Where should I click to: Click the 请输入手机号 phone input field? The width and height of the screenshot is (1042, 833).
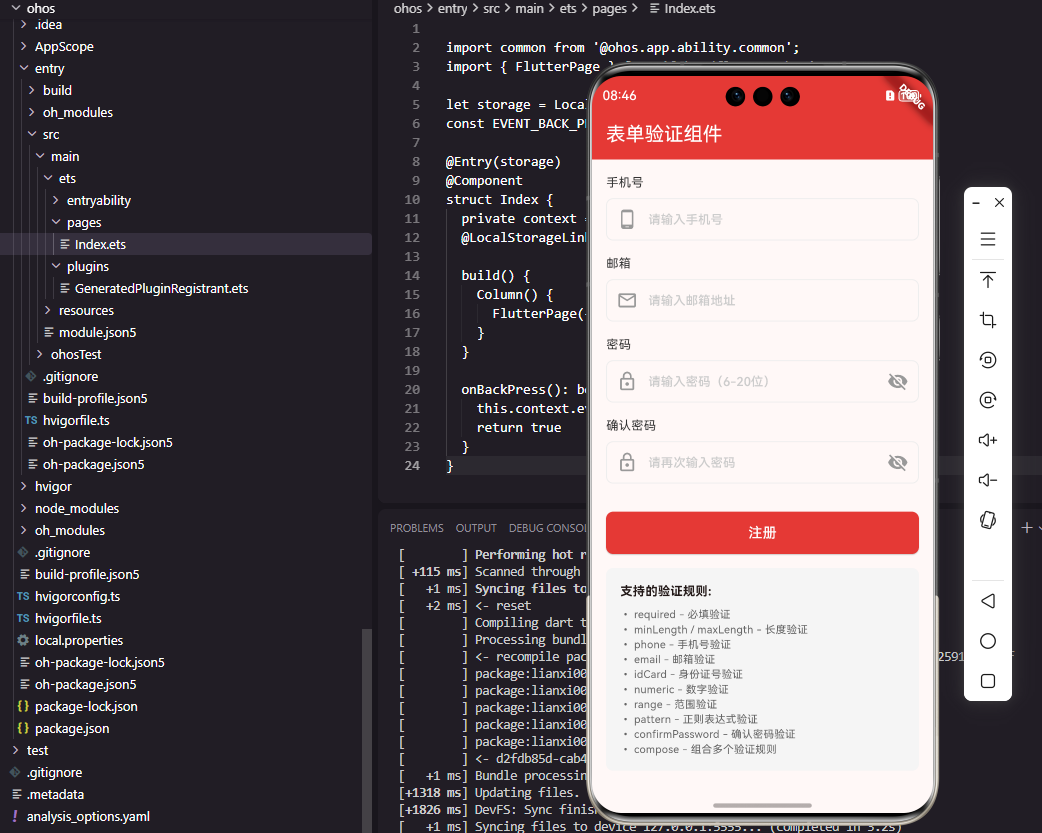tap(762, 219)
